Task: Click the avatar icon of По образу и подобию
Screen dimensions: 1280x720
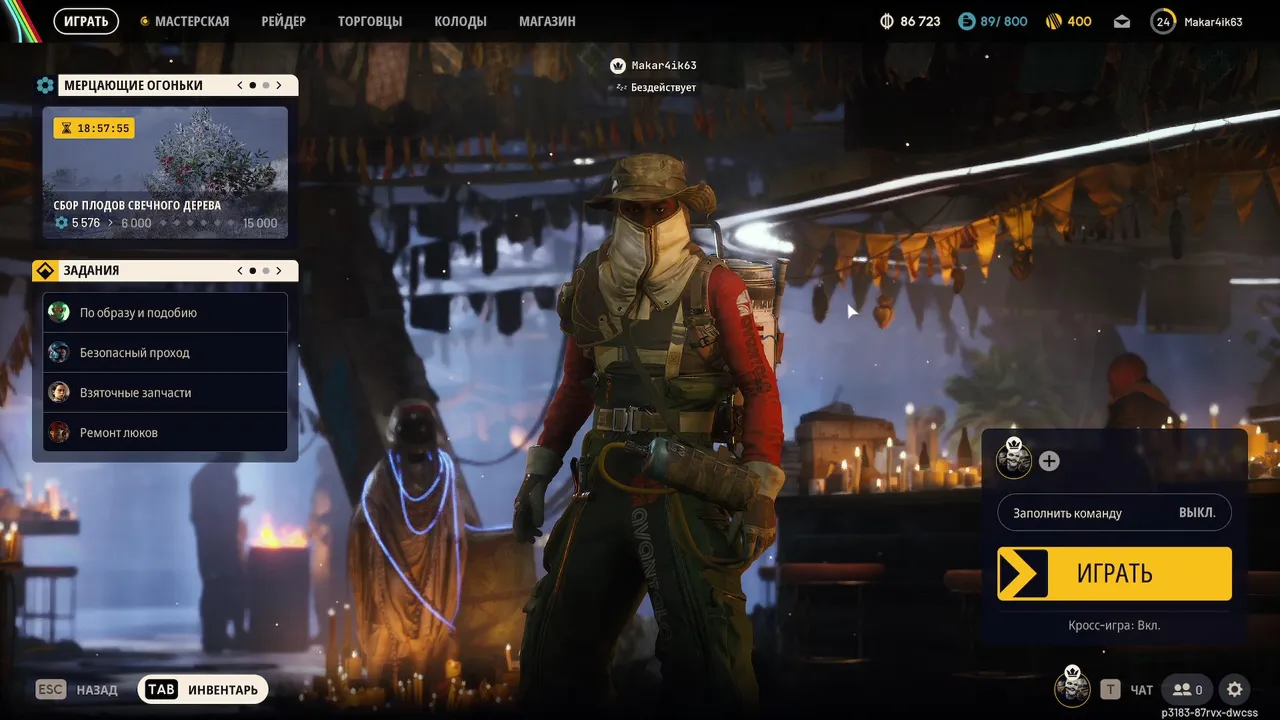Action: tap(59, 312)
